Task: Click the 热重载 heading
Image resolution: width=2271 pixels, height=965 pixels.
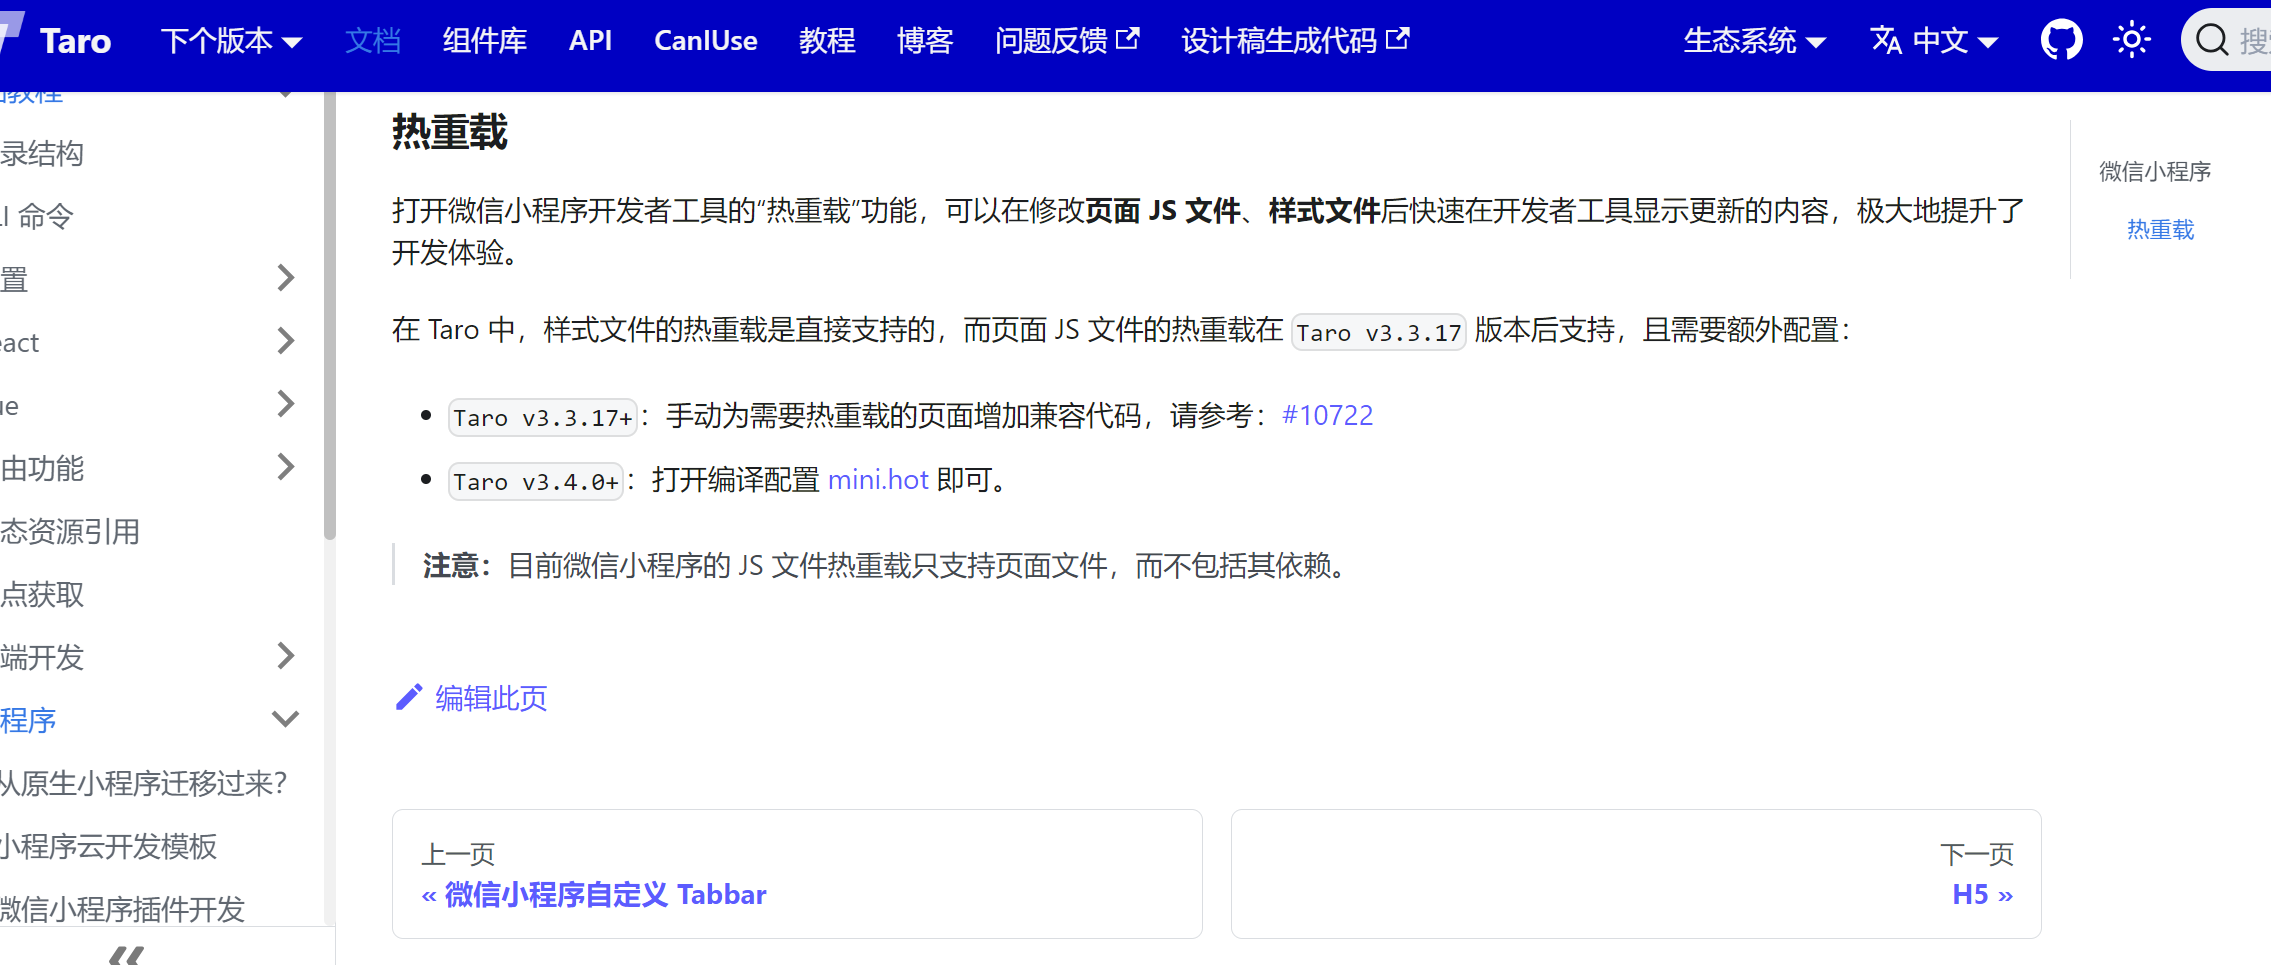Action: tap(450, 132)
